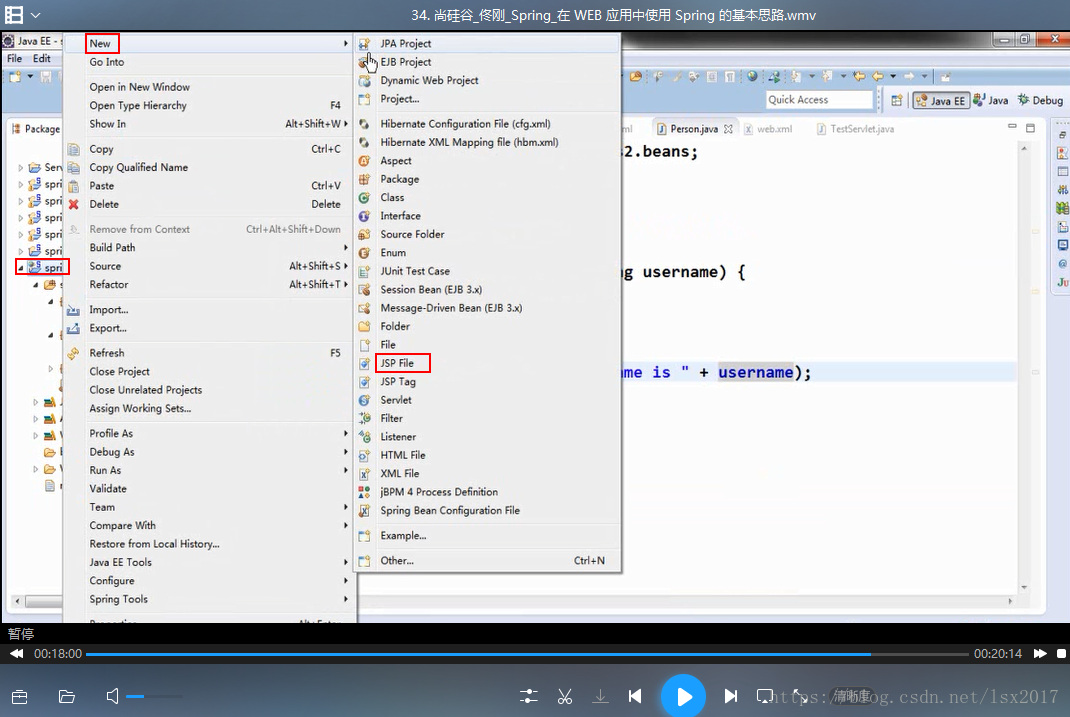This screenshot has width=1070, height=717.
Task: Click the player open-folder icon
Action: click(x=66, y=697)
